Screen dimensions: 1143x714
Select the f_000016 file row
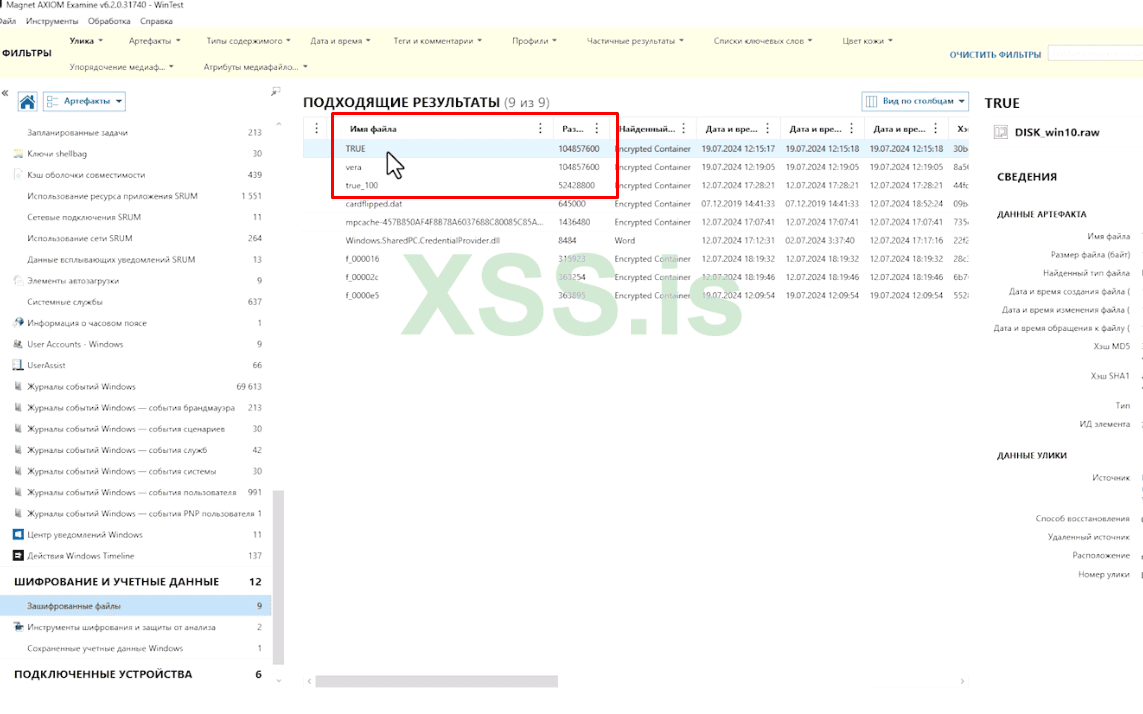(636, 259)
